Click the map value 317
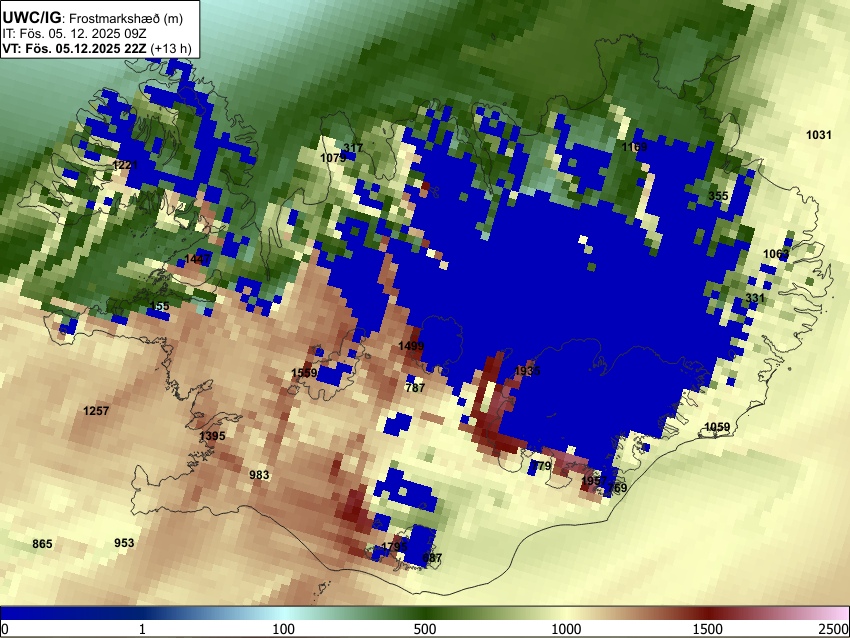850x638 pixels. click(x=353, y=148)
